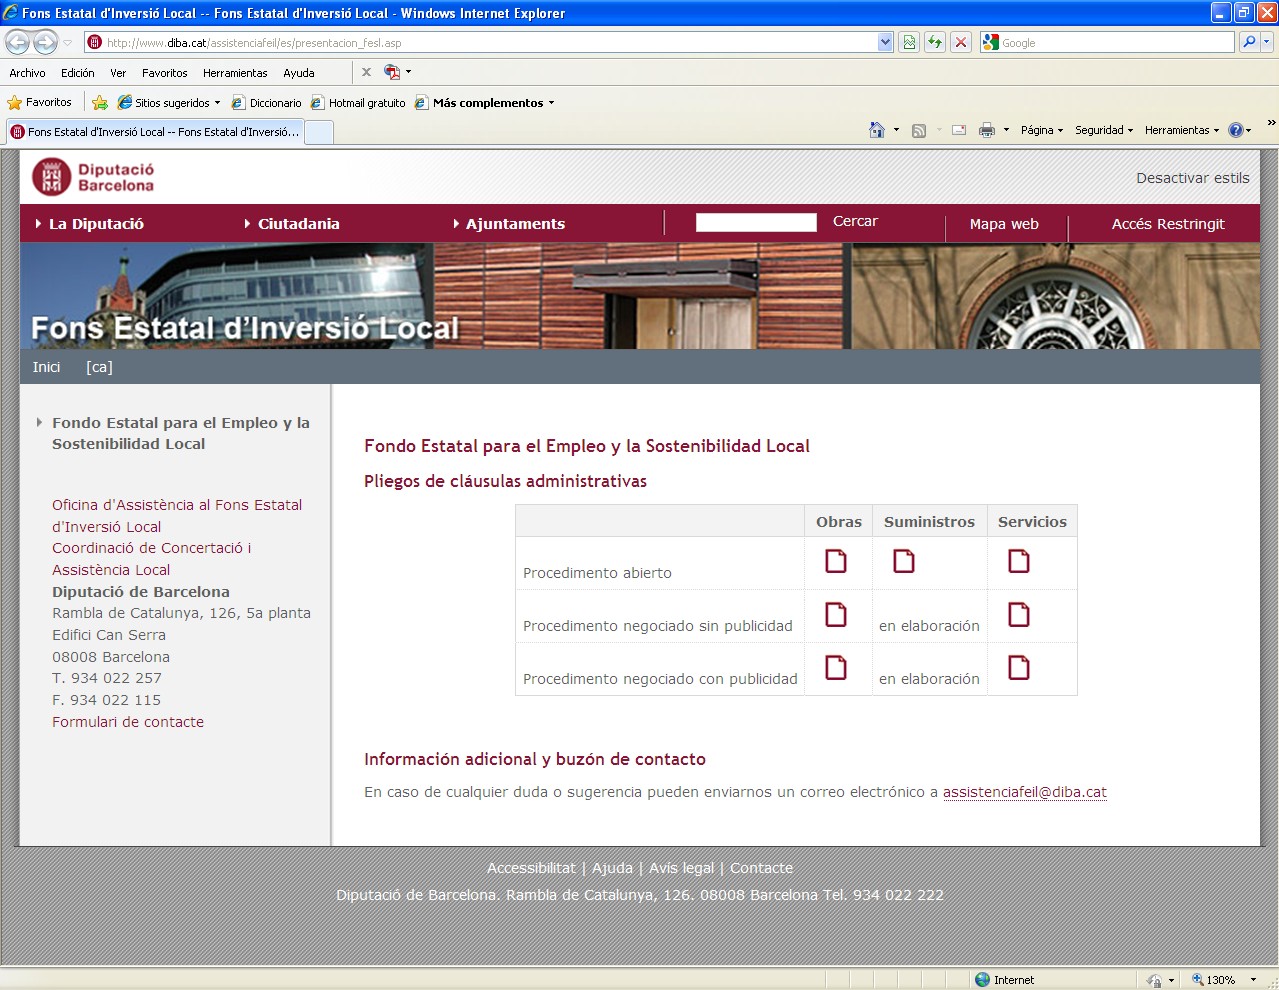The height and width of the screenshot is (990, 1279).
Task: Open Suministros document for Procedimento abierto
Action: 904,561
